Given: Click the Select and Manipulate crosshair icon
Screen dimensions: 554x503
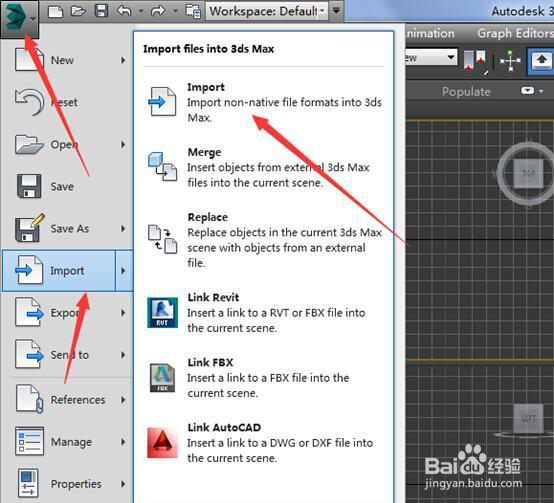Looking at the screenshot, I should (x=510, y=60).
